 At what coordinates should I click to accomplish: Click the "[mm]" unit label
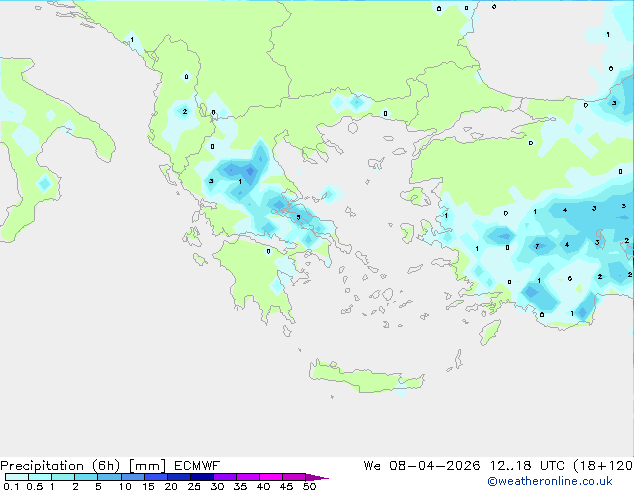point(147,466)
